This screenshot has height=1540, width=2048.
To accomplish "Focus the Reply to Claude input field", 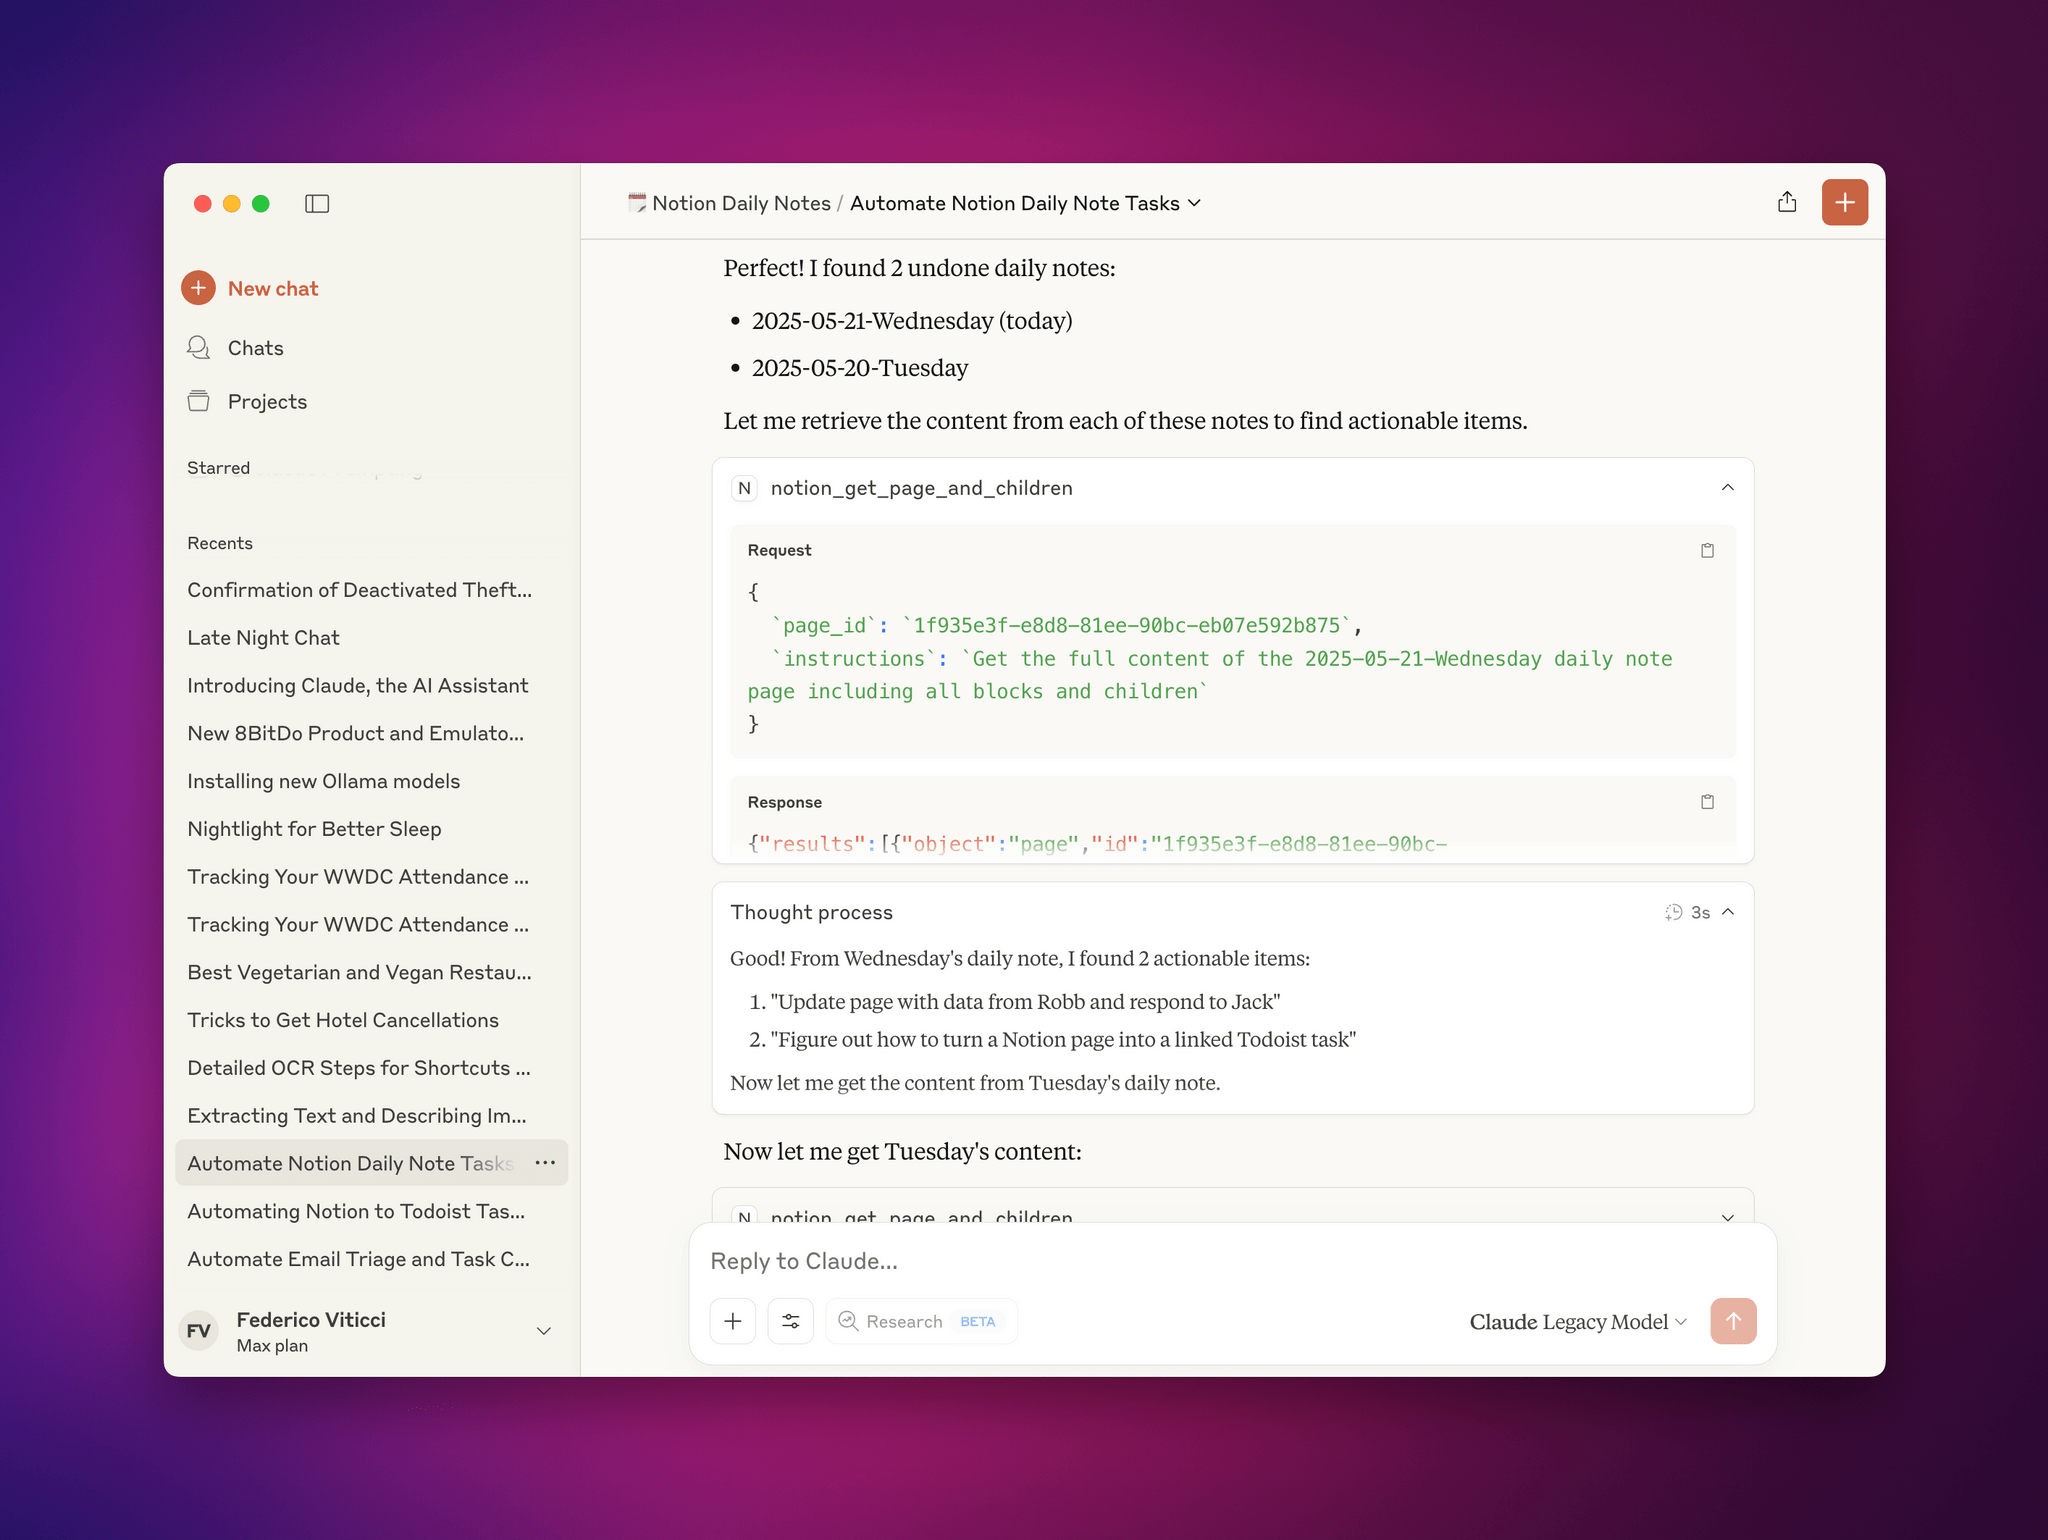I will click(1230, 1261).
